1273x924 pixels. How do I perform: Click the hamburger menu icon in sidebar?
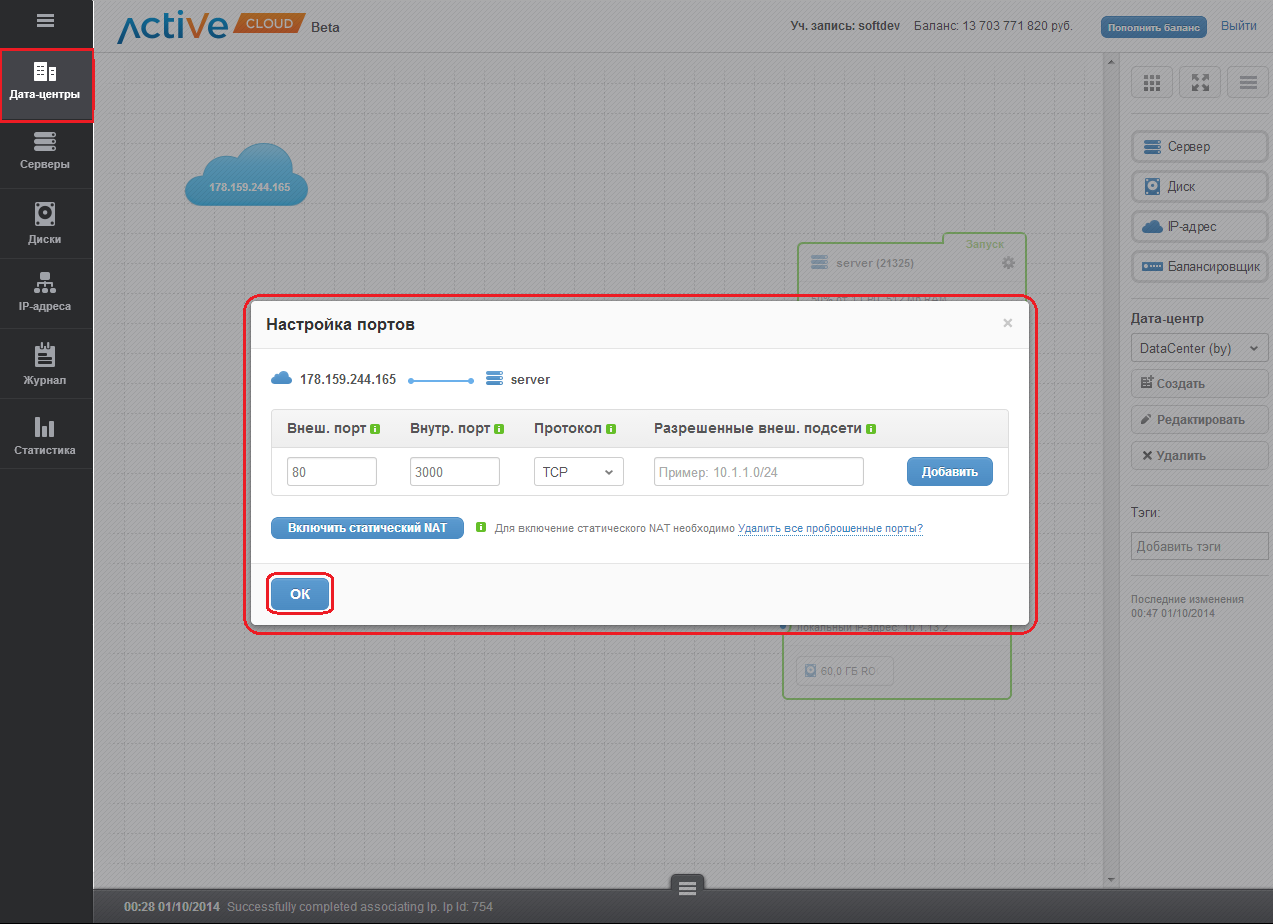(x=45, y=20)
